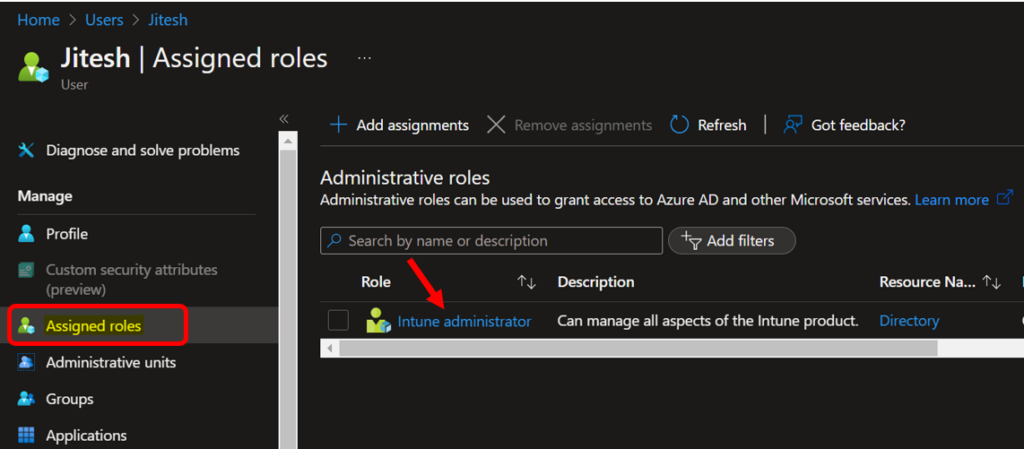Click the Profile person icon
Image resolution: width=1024 pixels, height=449 pixels.
tap(26, 234)
